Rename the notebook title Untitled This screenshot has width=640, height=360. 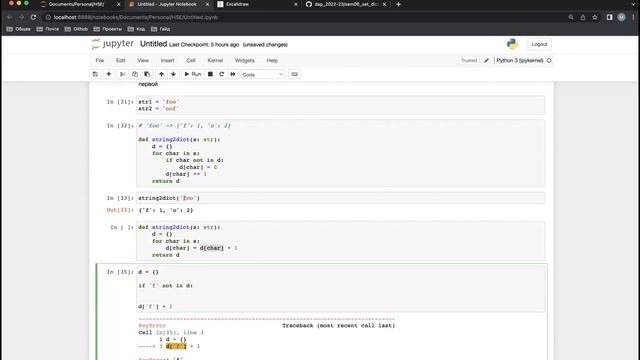pos(153,44)
